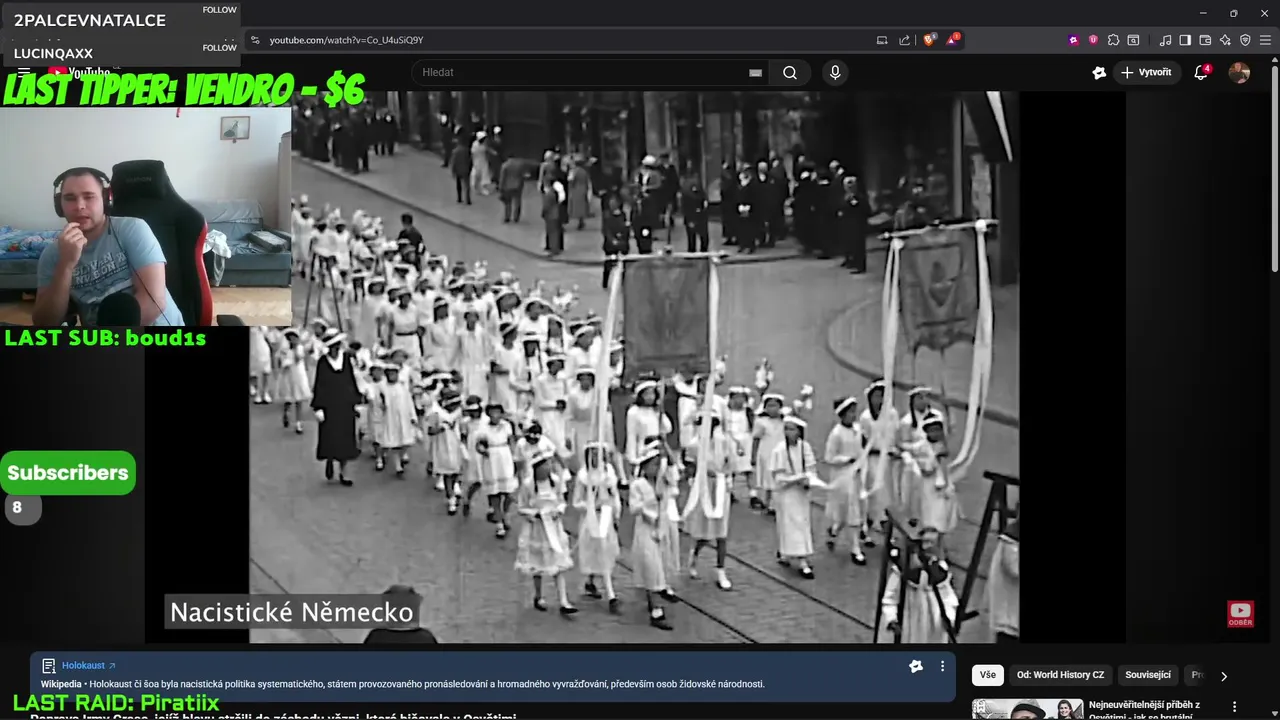Click the site settings icon left of URL
The height and width of the screenshot is (720, 1280).
point(255,40)
